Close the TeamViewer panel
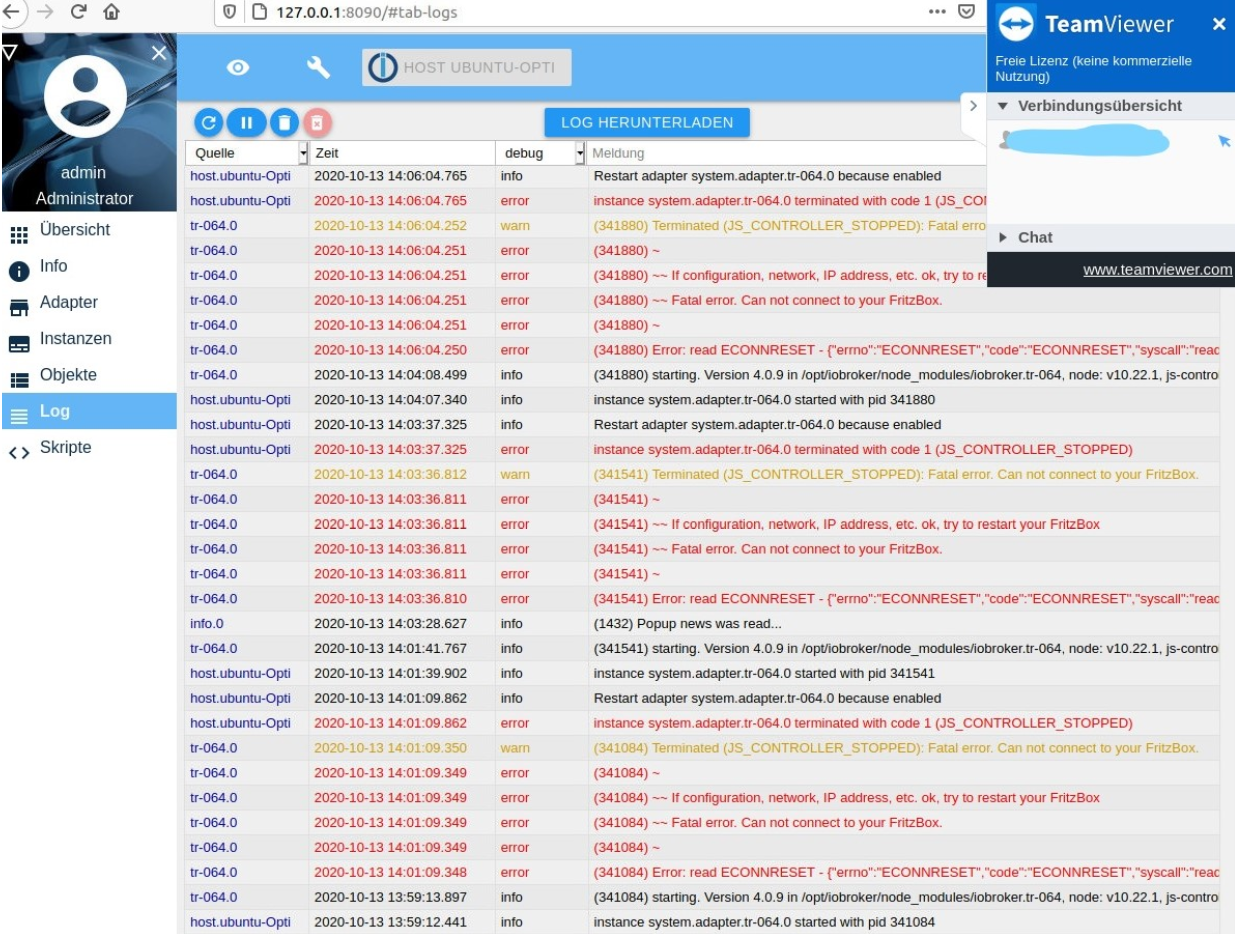 click(x=1218, y=24)
